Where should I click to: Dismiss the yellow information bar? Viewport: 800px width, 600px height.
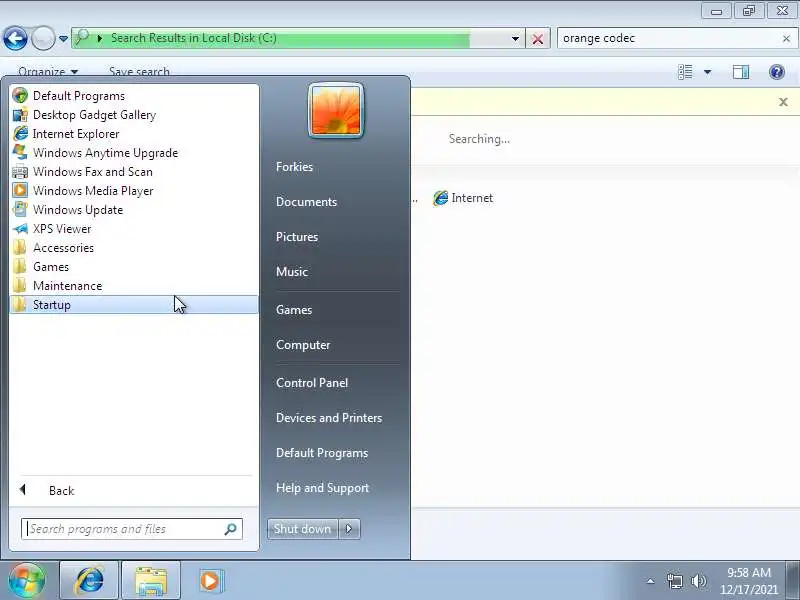pyautogui.click(x=783, y=102)
